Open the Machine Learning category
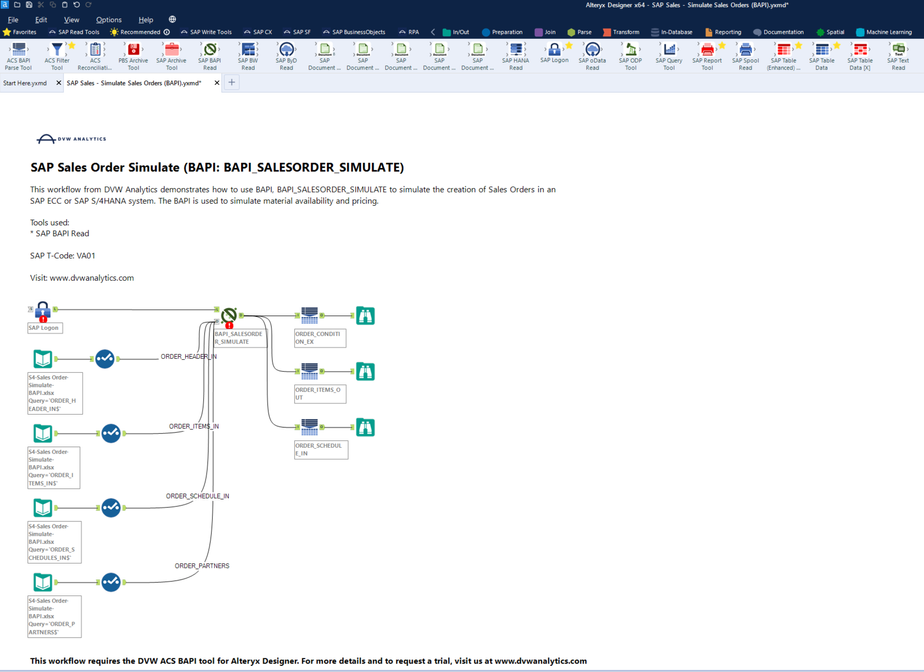Image resolution: width=924 pixels, height=672 pixels. 884,32
